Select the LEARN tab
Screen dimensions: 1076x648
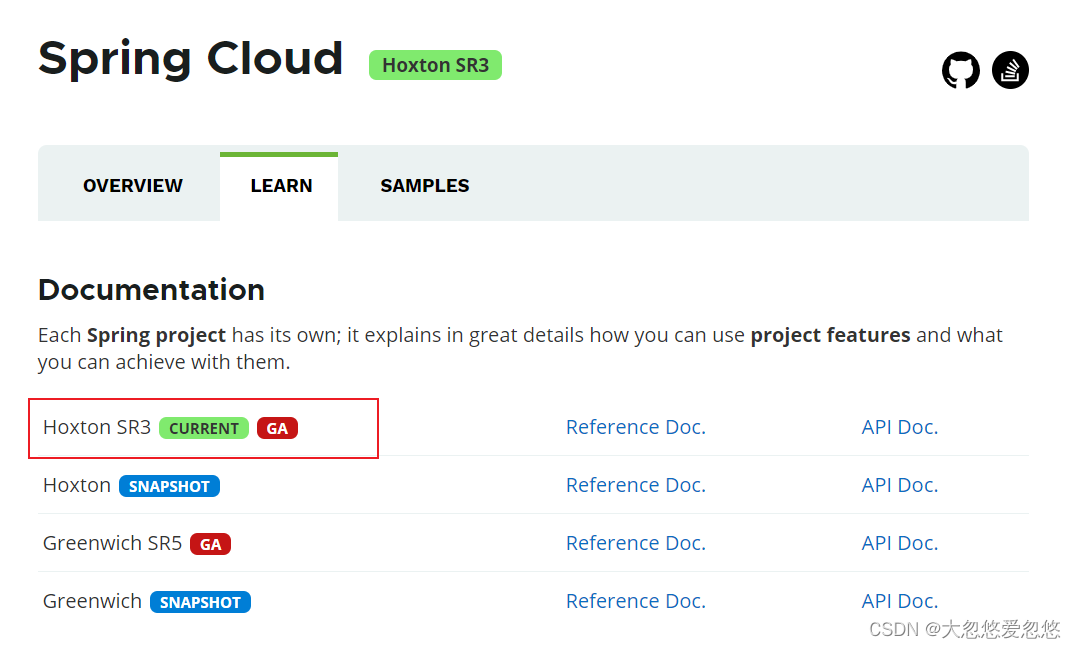[x=281, y=186]
